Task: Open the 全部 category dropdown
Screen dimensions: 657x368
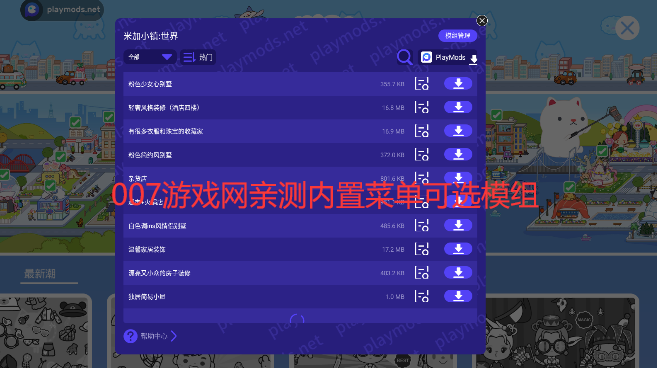Action: [150, 57]
